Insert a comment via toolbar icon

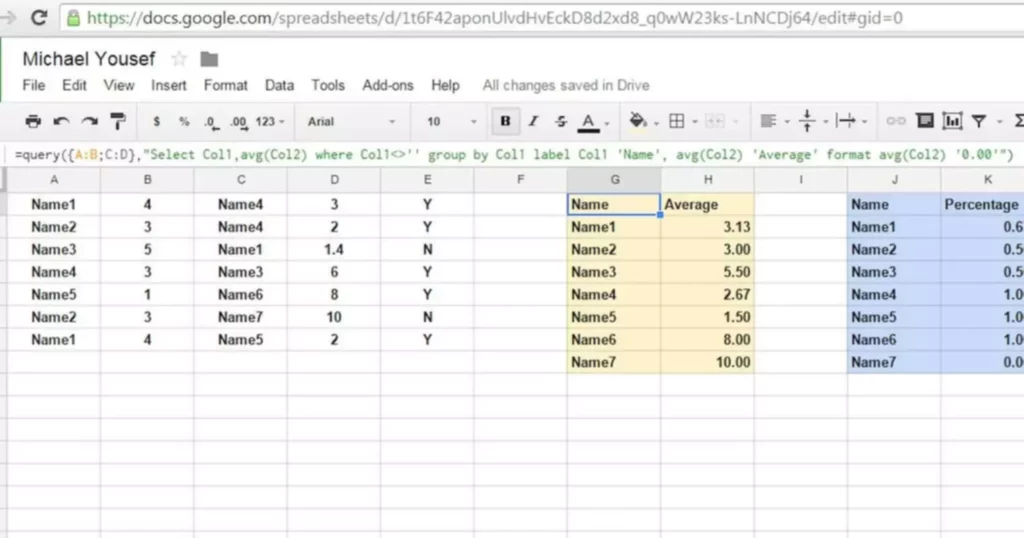(924, 121)
